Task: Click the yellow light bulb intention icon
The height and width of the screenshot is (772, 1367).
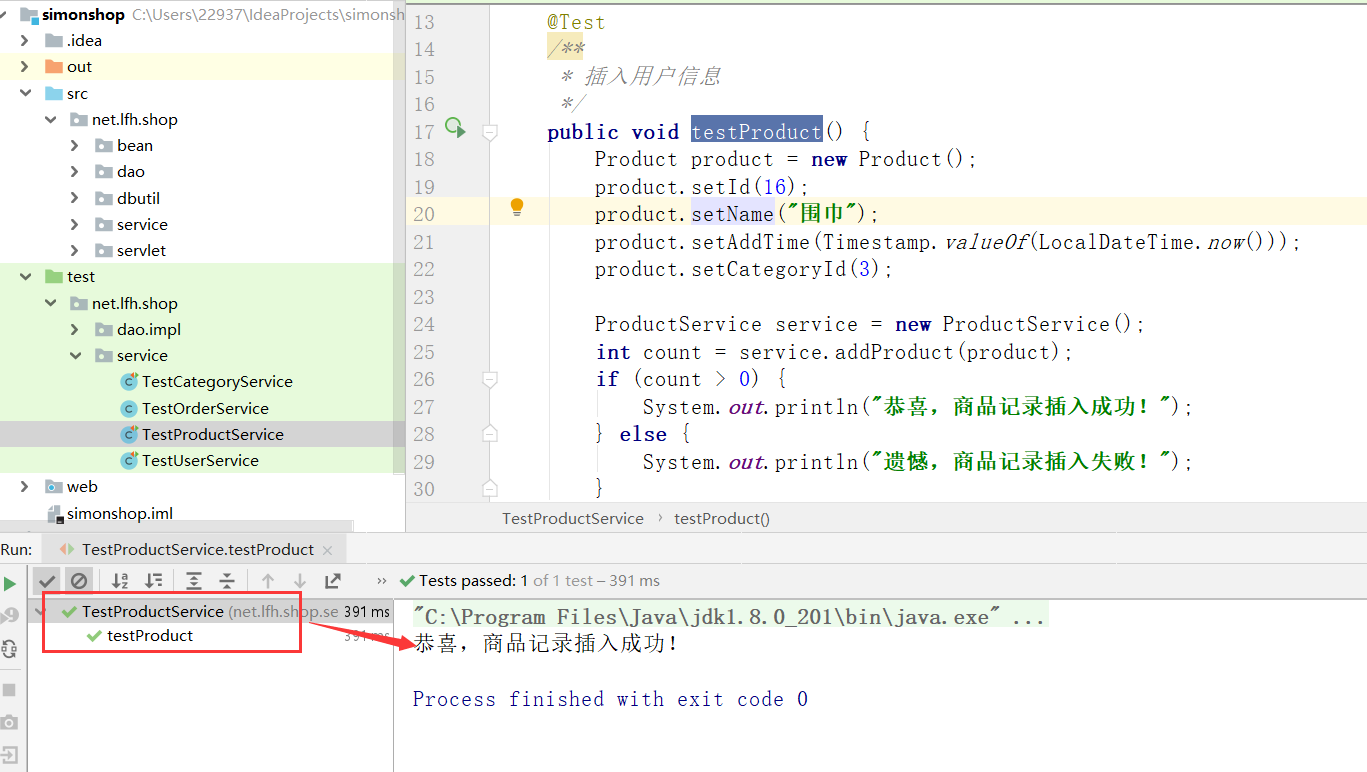Action: (x=517, y=207)
